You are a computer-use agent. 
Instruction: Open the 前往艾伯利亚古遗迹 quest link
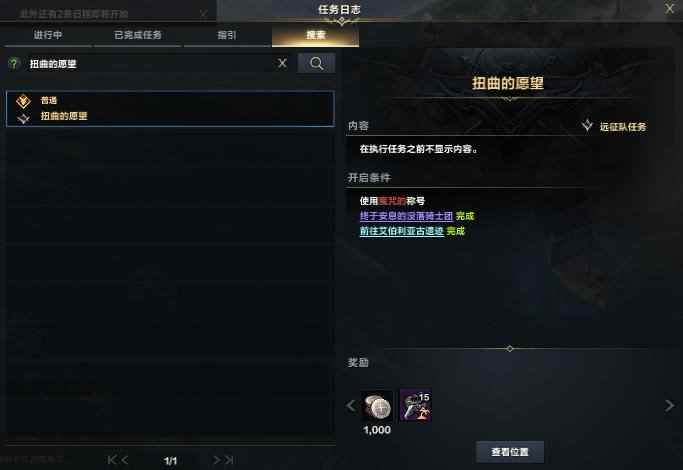(x=402, y=231)
